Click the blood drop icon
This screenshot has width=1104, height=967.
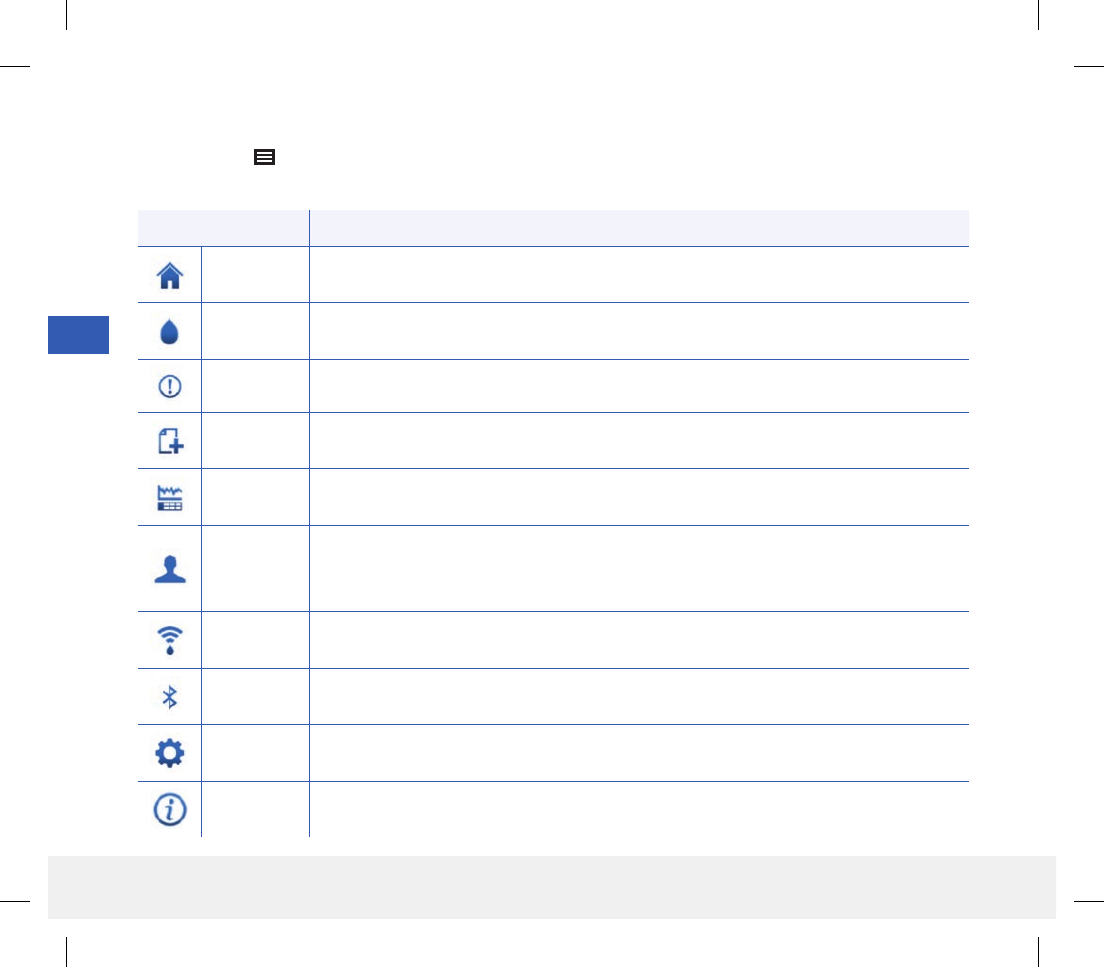tap(170, 332)
